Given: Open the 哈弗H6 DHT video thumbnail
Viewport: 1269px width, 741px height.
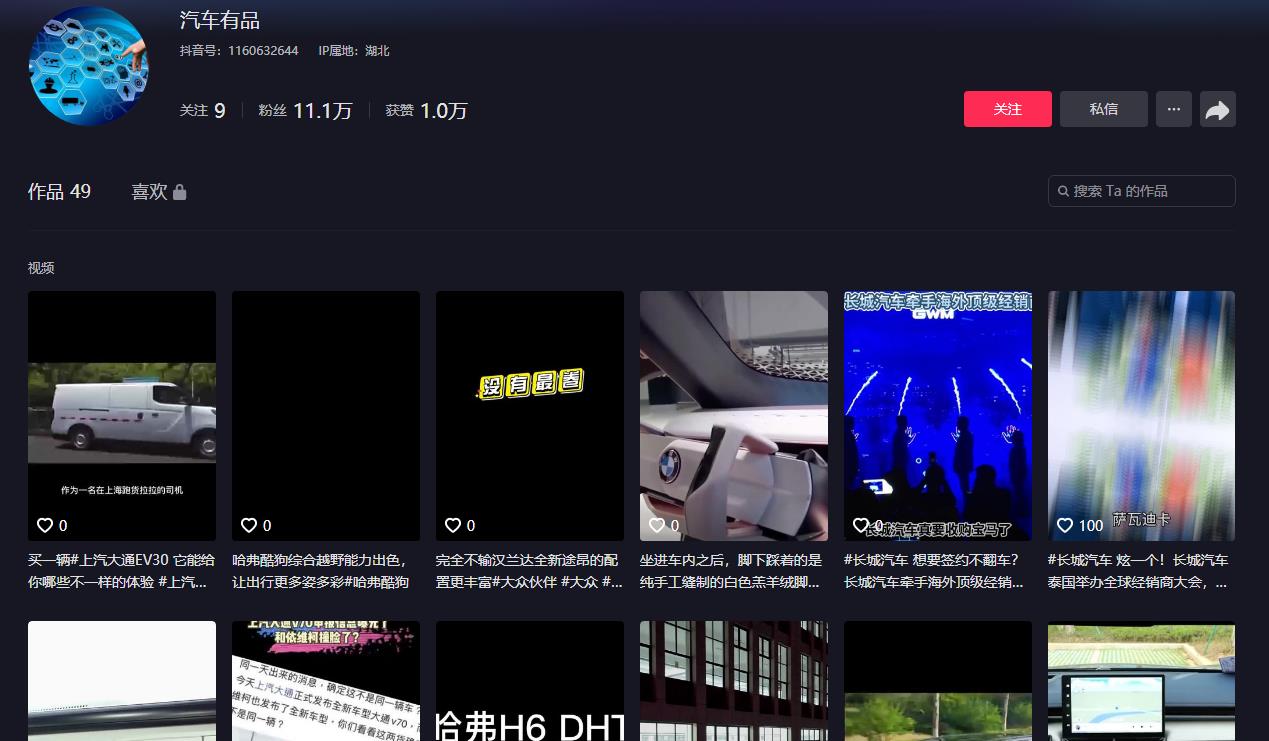Looking at the screenshot, I should (x=530, y=681).
